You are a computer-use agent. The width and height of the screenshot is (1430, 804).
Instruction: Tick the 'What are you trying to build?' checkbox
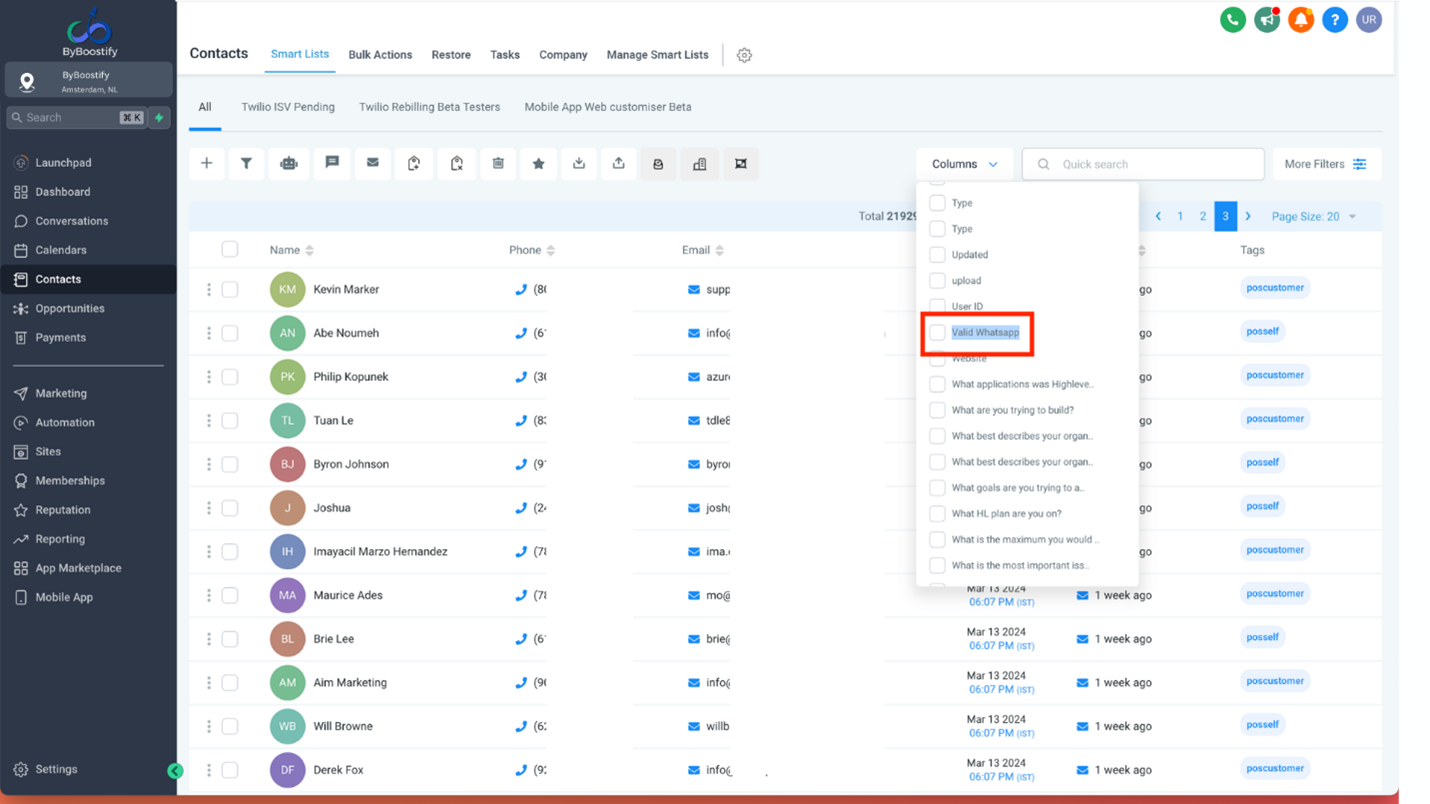[x=937, y=410]
